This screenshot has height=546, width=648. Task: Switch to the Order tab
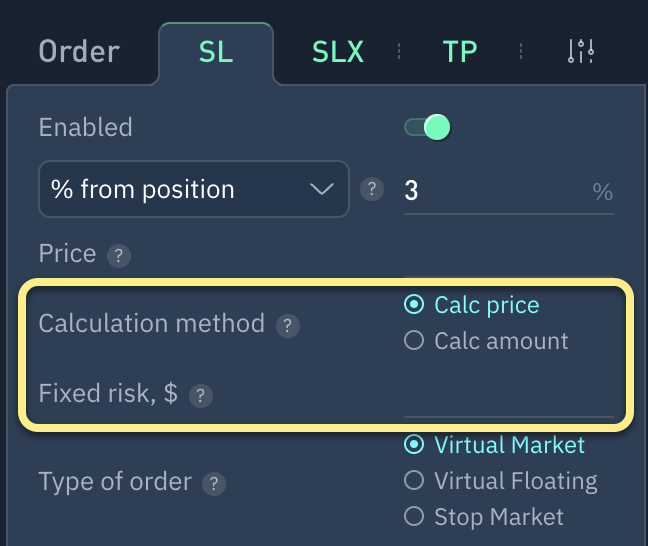tap(79, 52)
